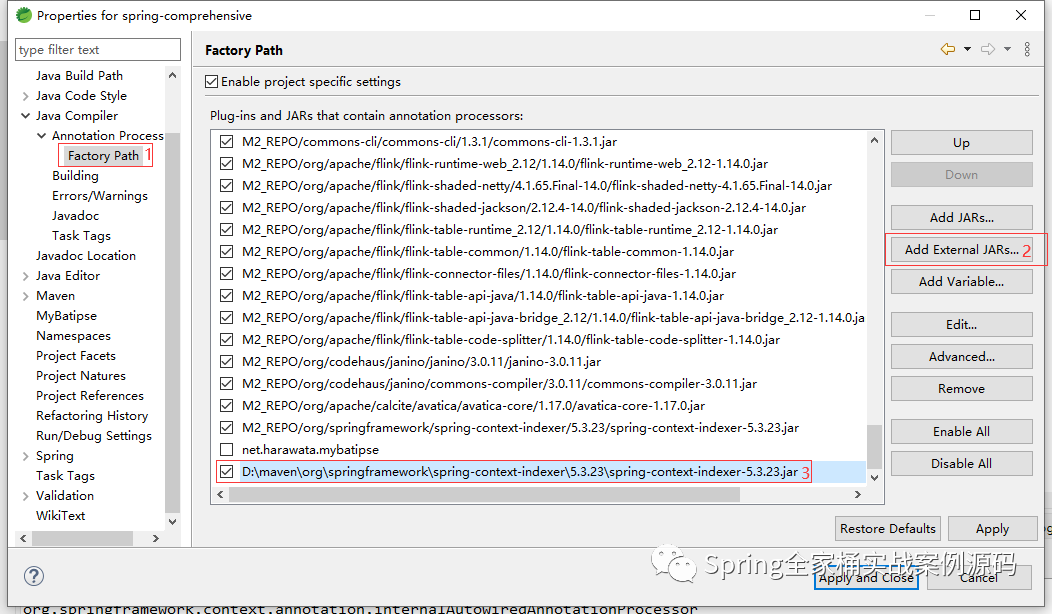Uncheck the commons-cli-1.3.1.jar entry
Screen dimensions: 1052x614
227,142
